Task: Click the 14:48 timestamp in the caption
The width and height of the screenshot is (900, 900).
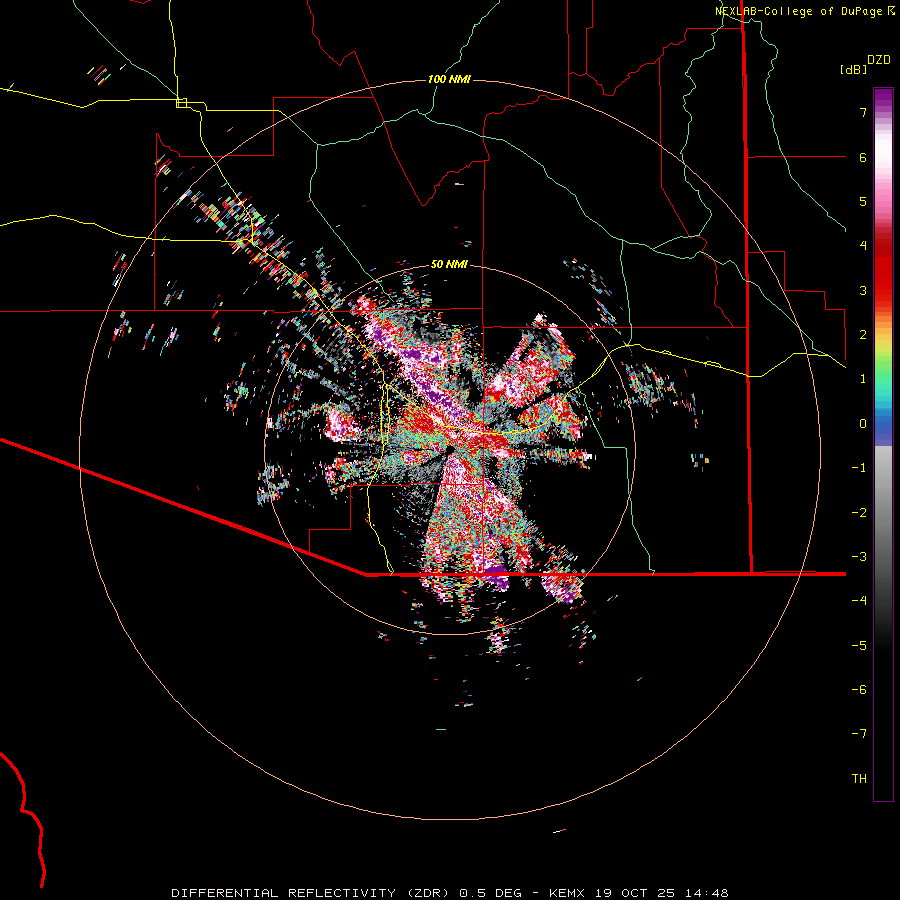Action: point(708,893)
